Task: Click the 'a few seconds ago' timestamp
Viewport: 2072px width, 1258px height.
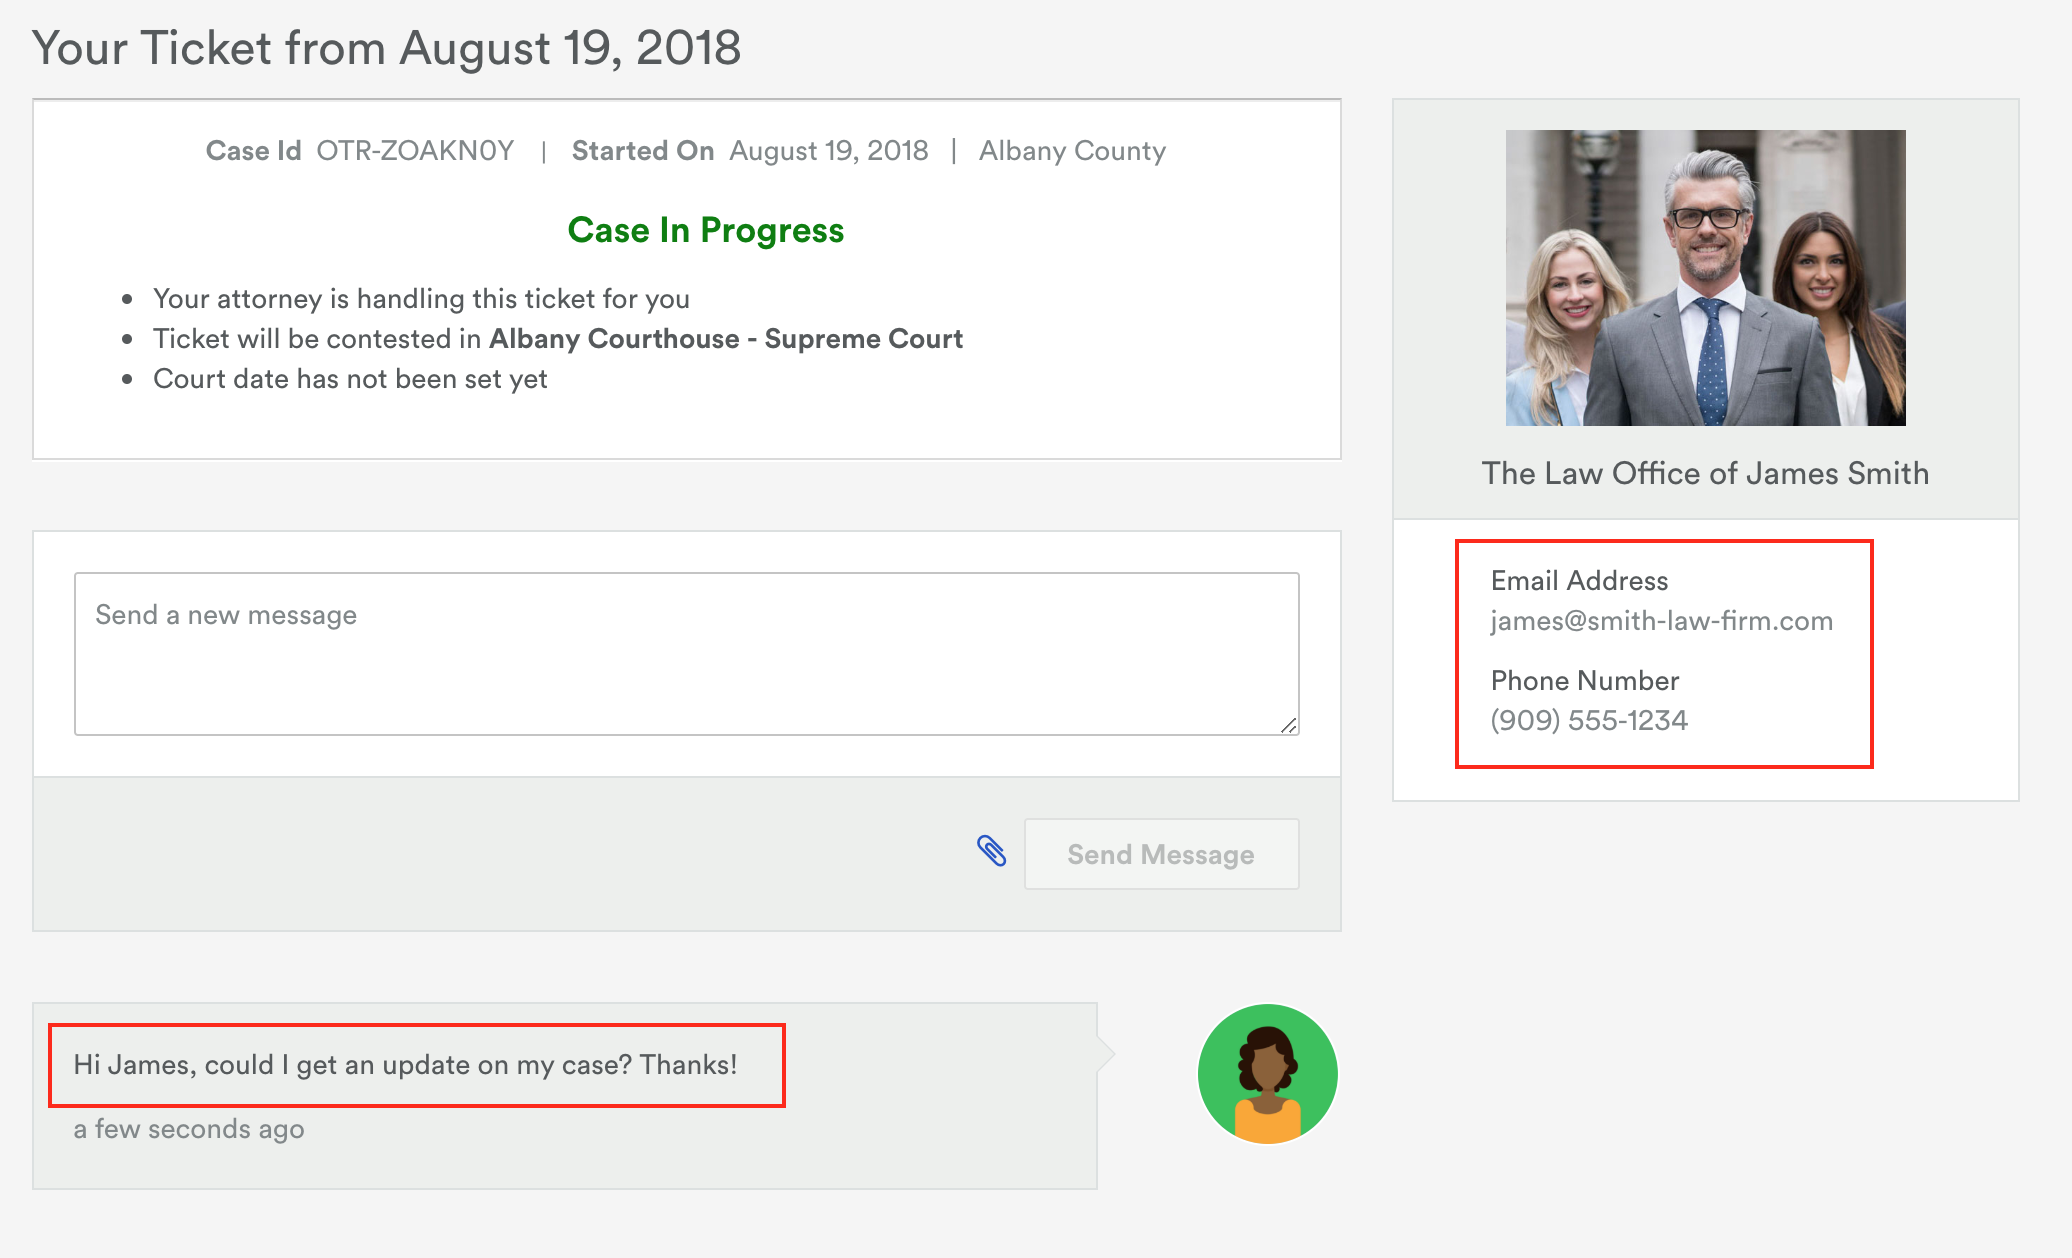Action: coord(189,1129)
